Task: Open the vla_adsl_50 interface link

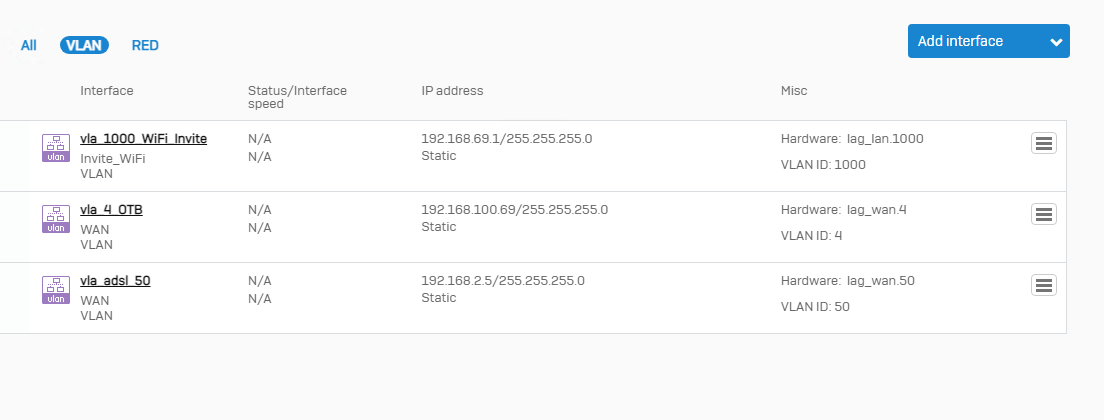Action: pos(115,281)
